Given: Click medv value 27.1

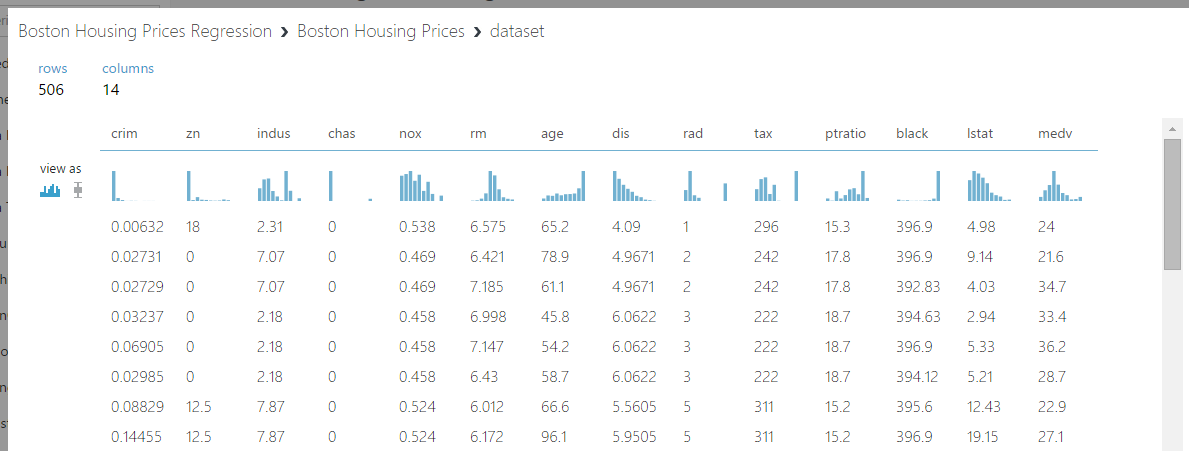Looking at the screenshot, I should [1052, 437].
